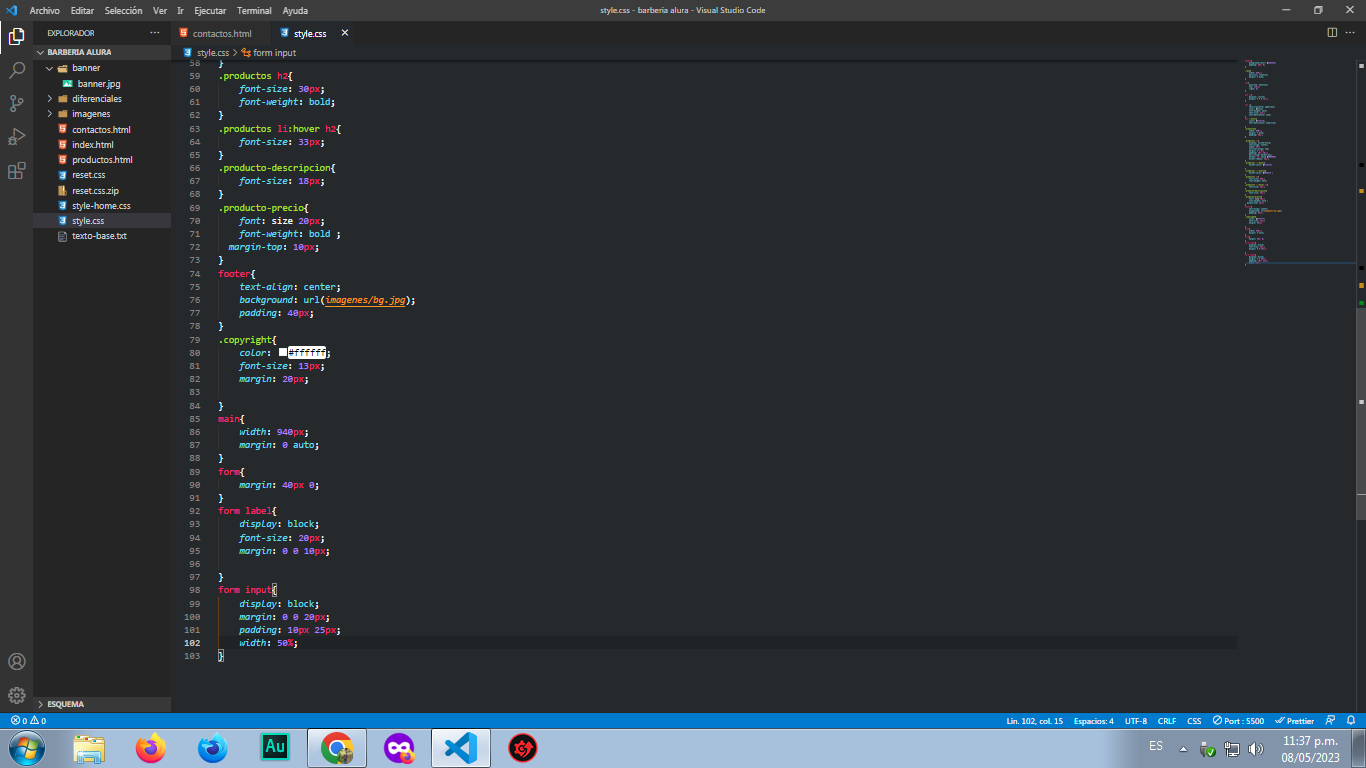Viewport: 1366px width, 768px height.
Task: Expand the ESQUEMA outline section
Action: pos(102,704)
